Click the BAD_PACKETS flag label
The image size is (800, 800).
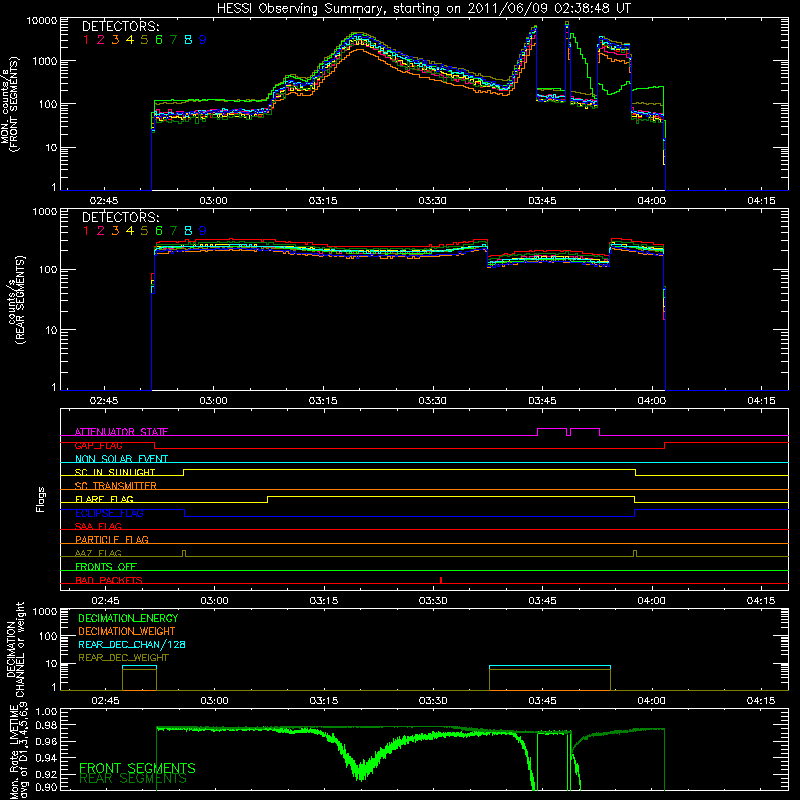point(109,580)
